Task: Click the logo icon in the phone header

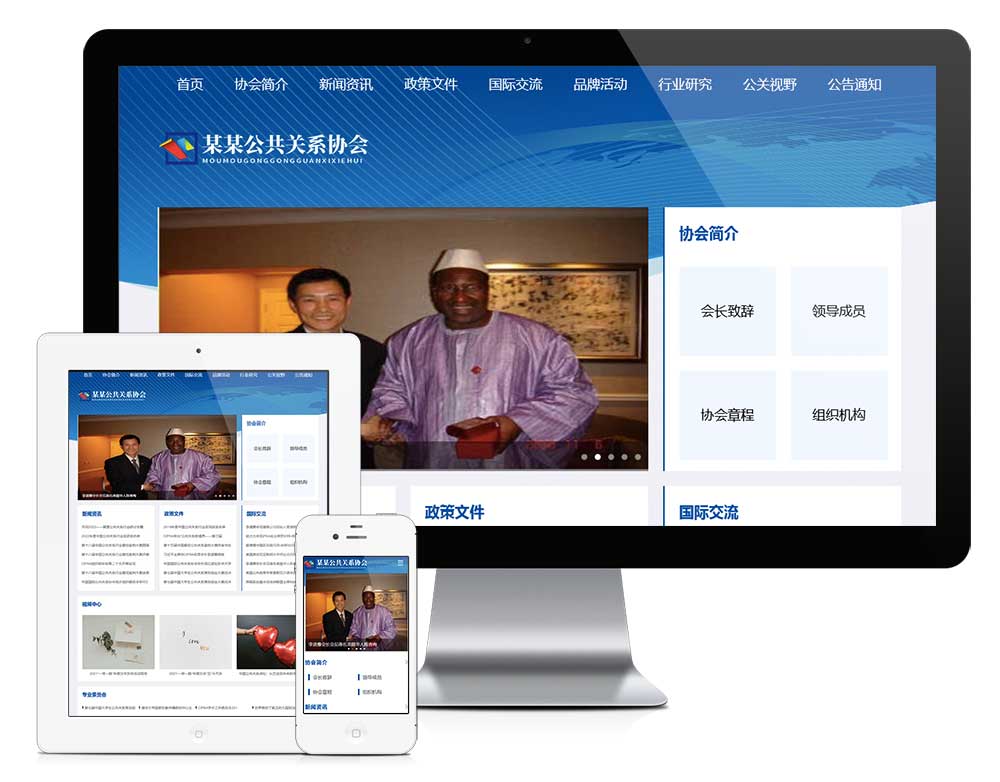Action: click(309, 562)
